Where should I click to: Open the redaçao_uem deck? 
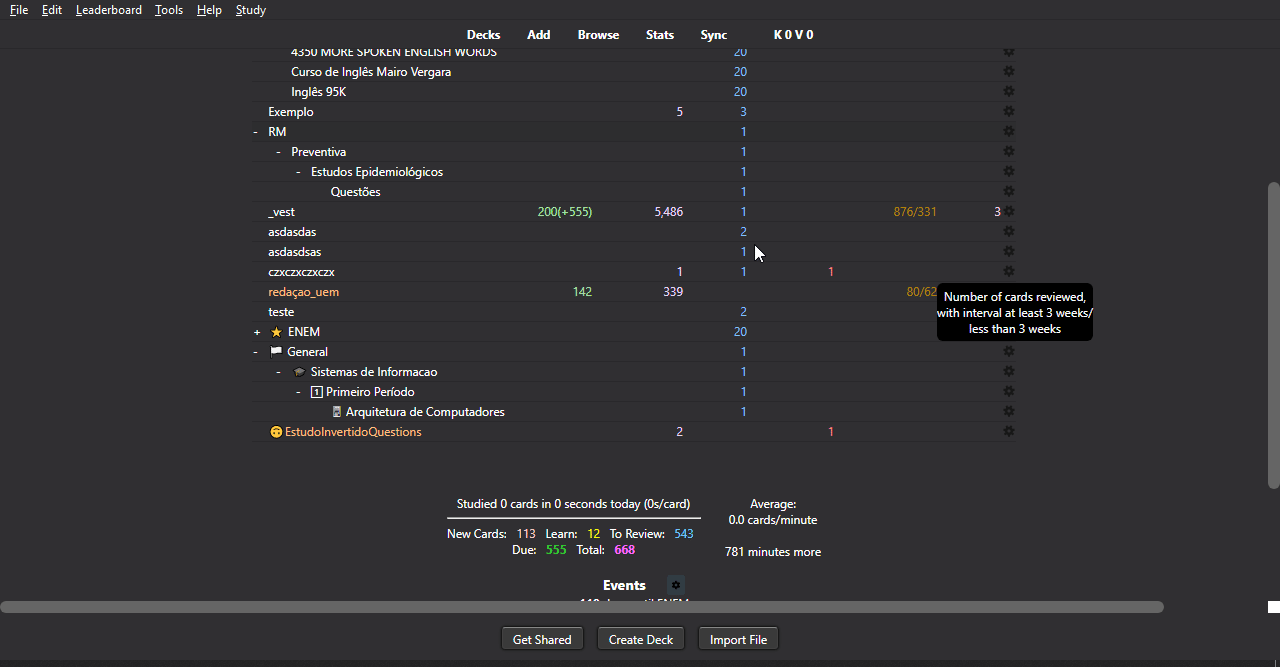(303, 292)
